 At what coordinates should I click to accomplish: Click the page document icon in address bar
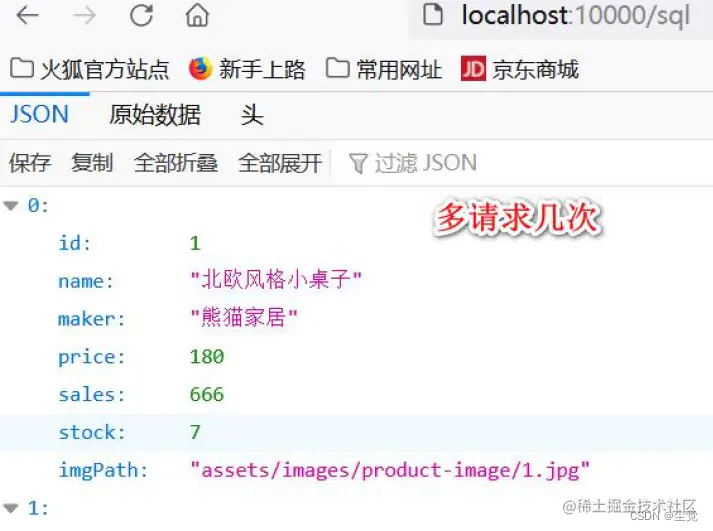432,14
